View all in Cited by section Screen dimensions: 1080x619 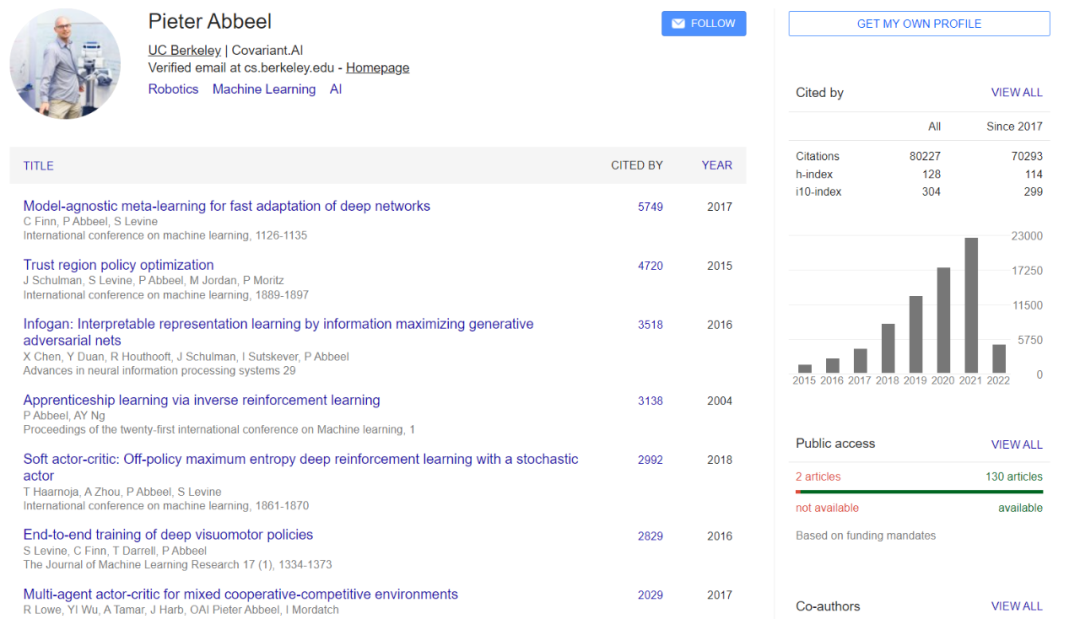[x=1016, y=93]
